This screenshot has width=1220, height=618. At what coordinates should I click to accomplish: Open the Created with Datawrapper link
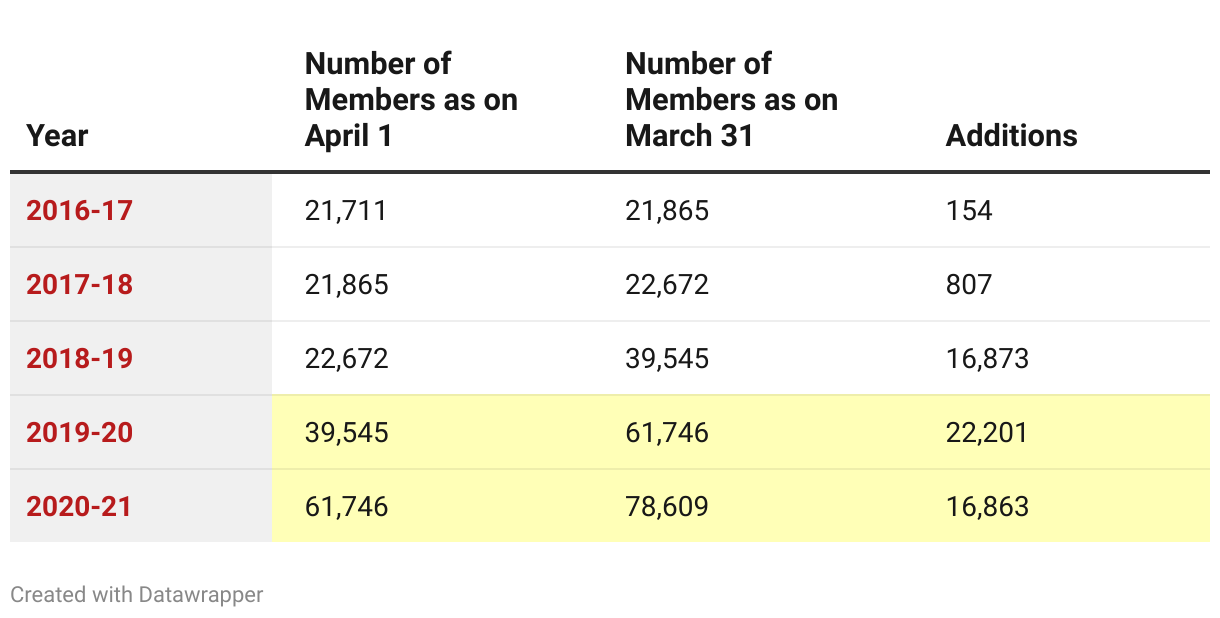click(137, 595)
